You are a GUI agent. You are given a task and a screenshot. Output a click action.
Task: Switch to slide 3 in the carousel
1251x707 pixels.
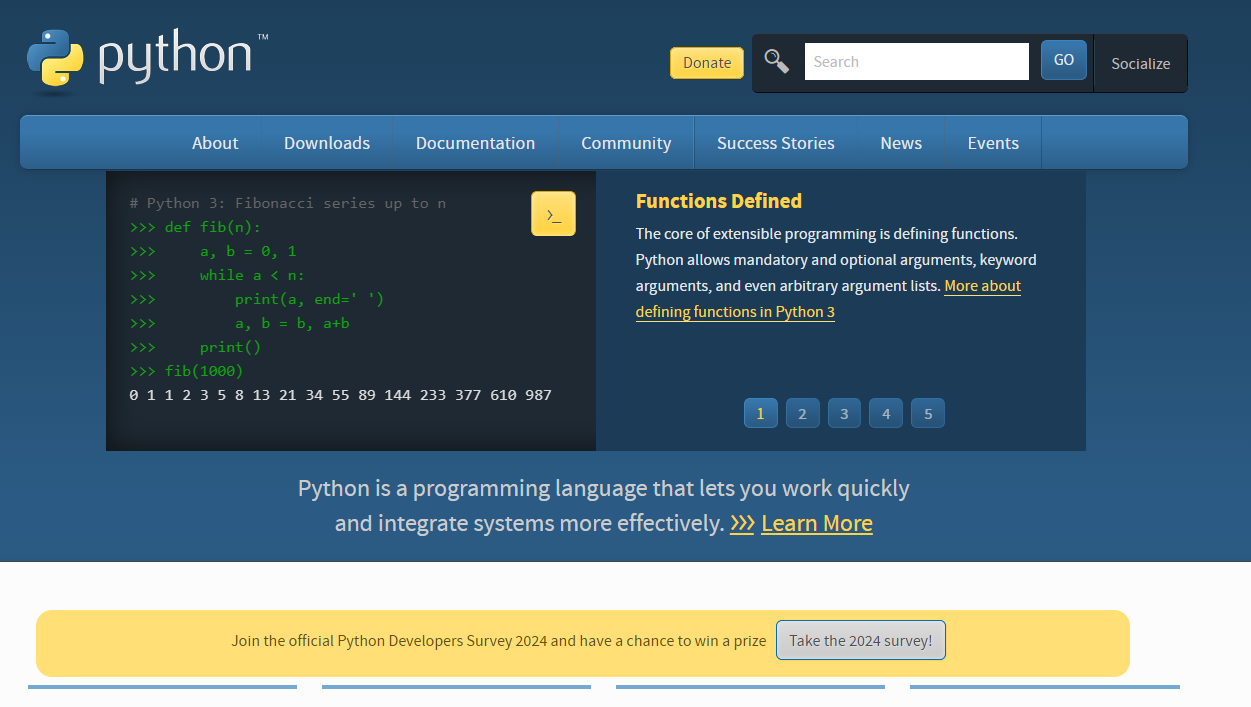844,413
